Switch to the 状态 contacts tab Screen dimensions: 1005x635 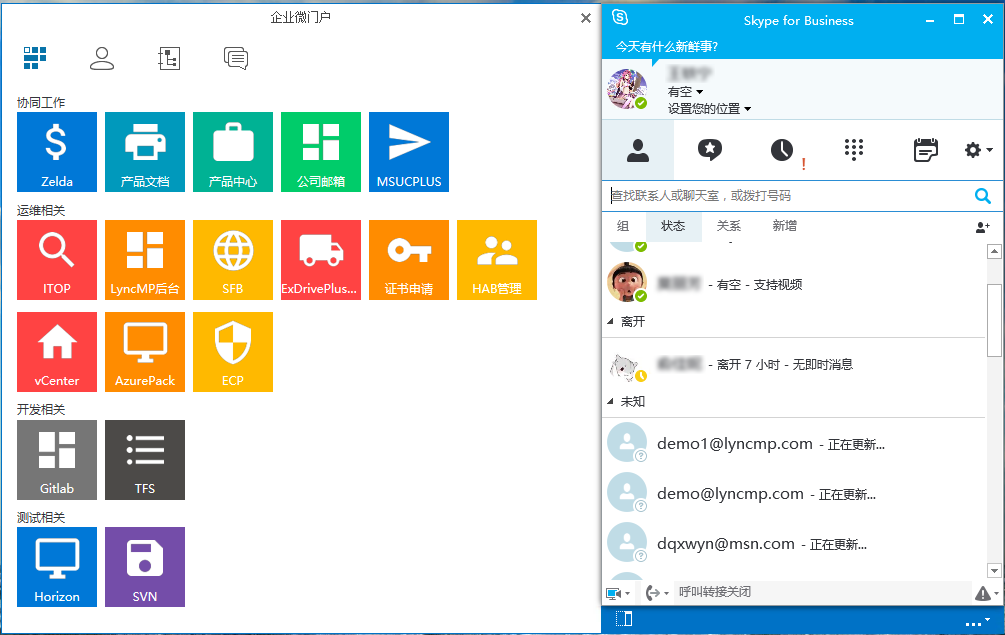coord(673,226)
